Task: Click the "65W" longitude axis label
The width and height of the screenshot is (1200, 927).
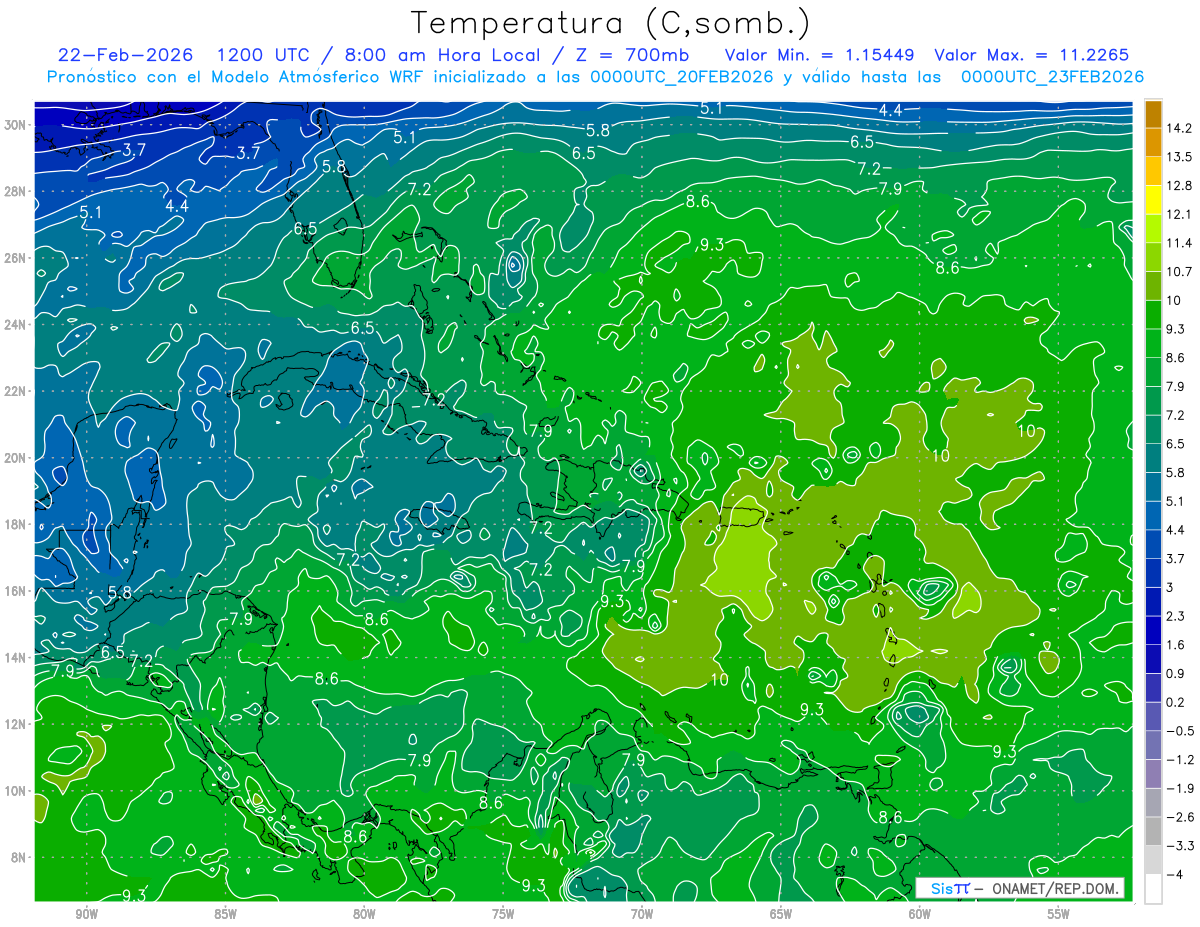Action: click(781, 914)
